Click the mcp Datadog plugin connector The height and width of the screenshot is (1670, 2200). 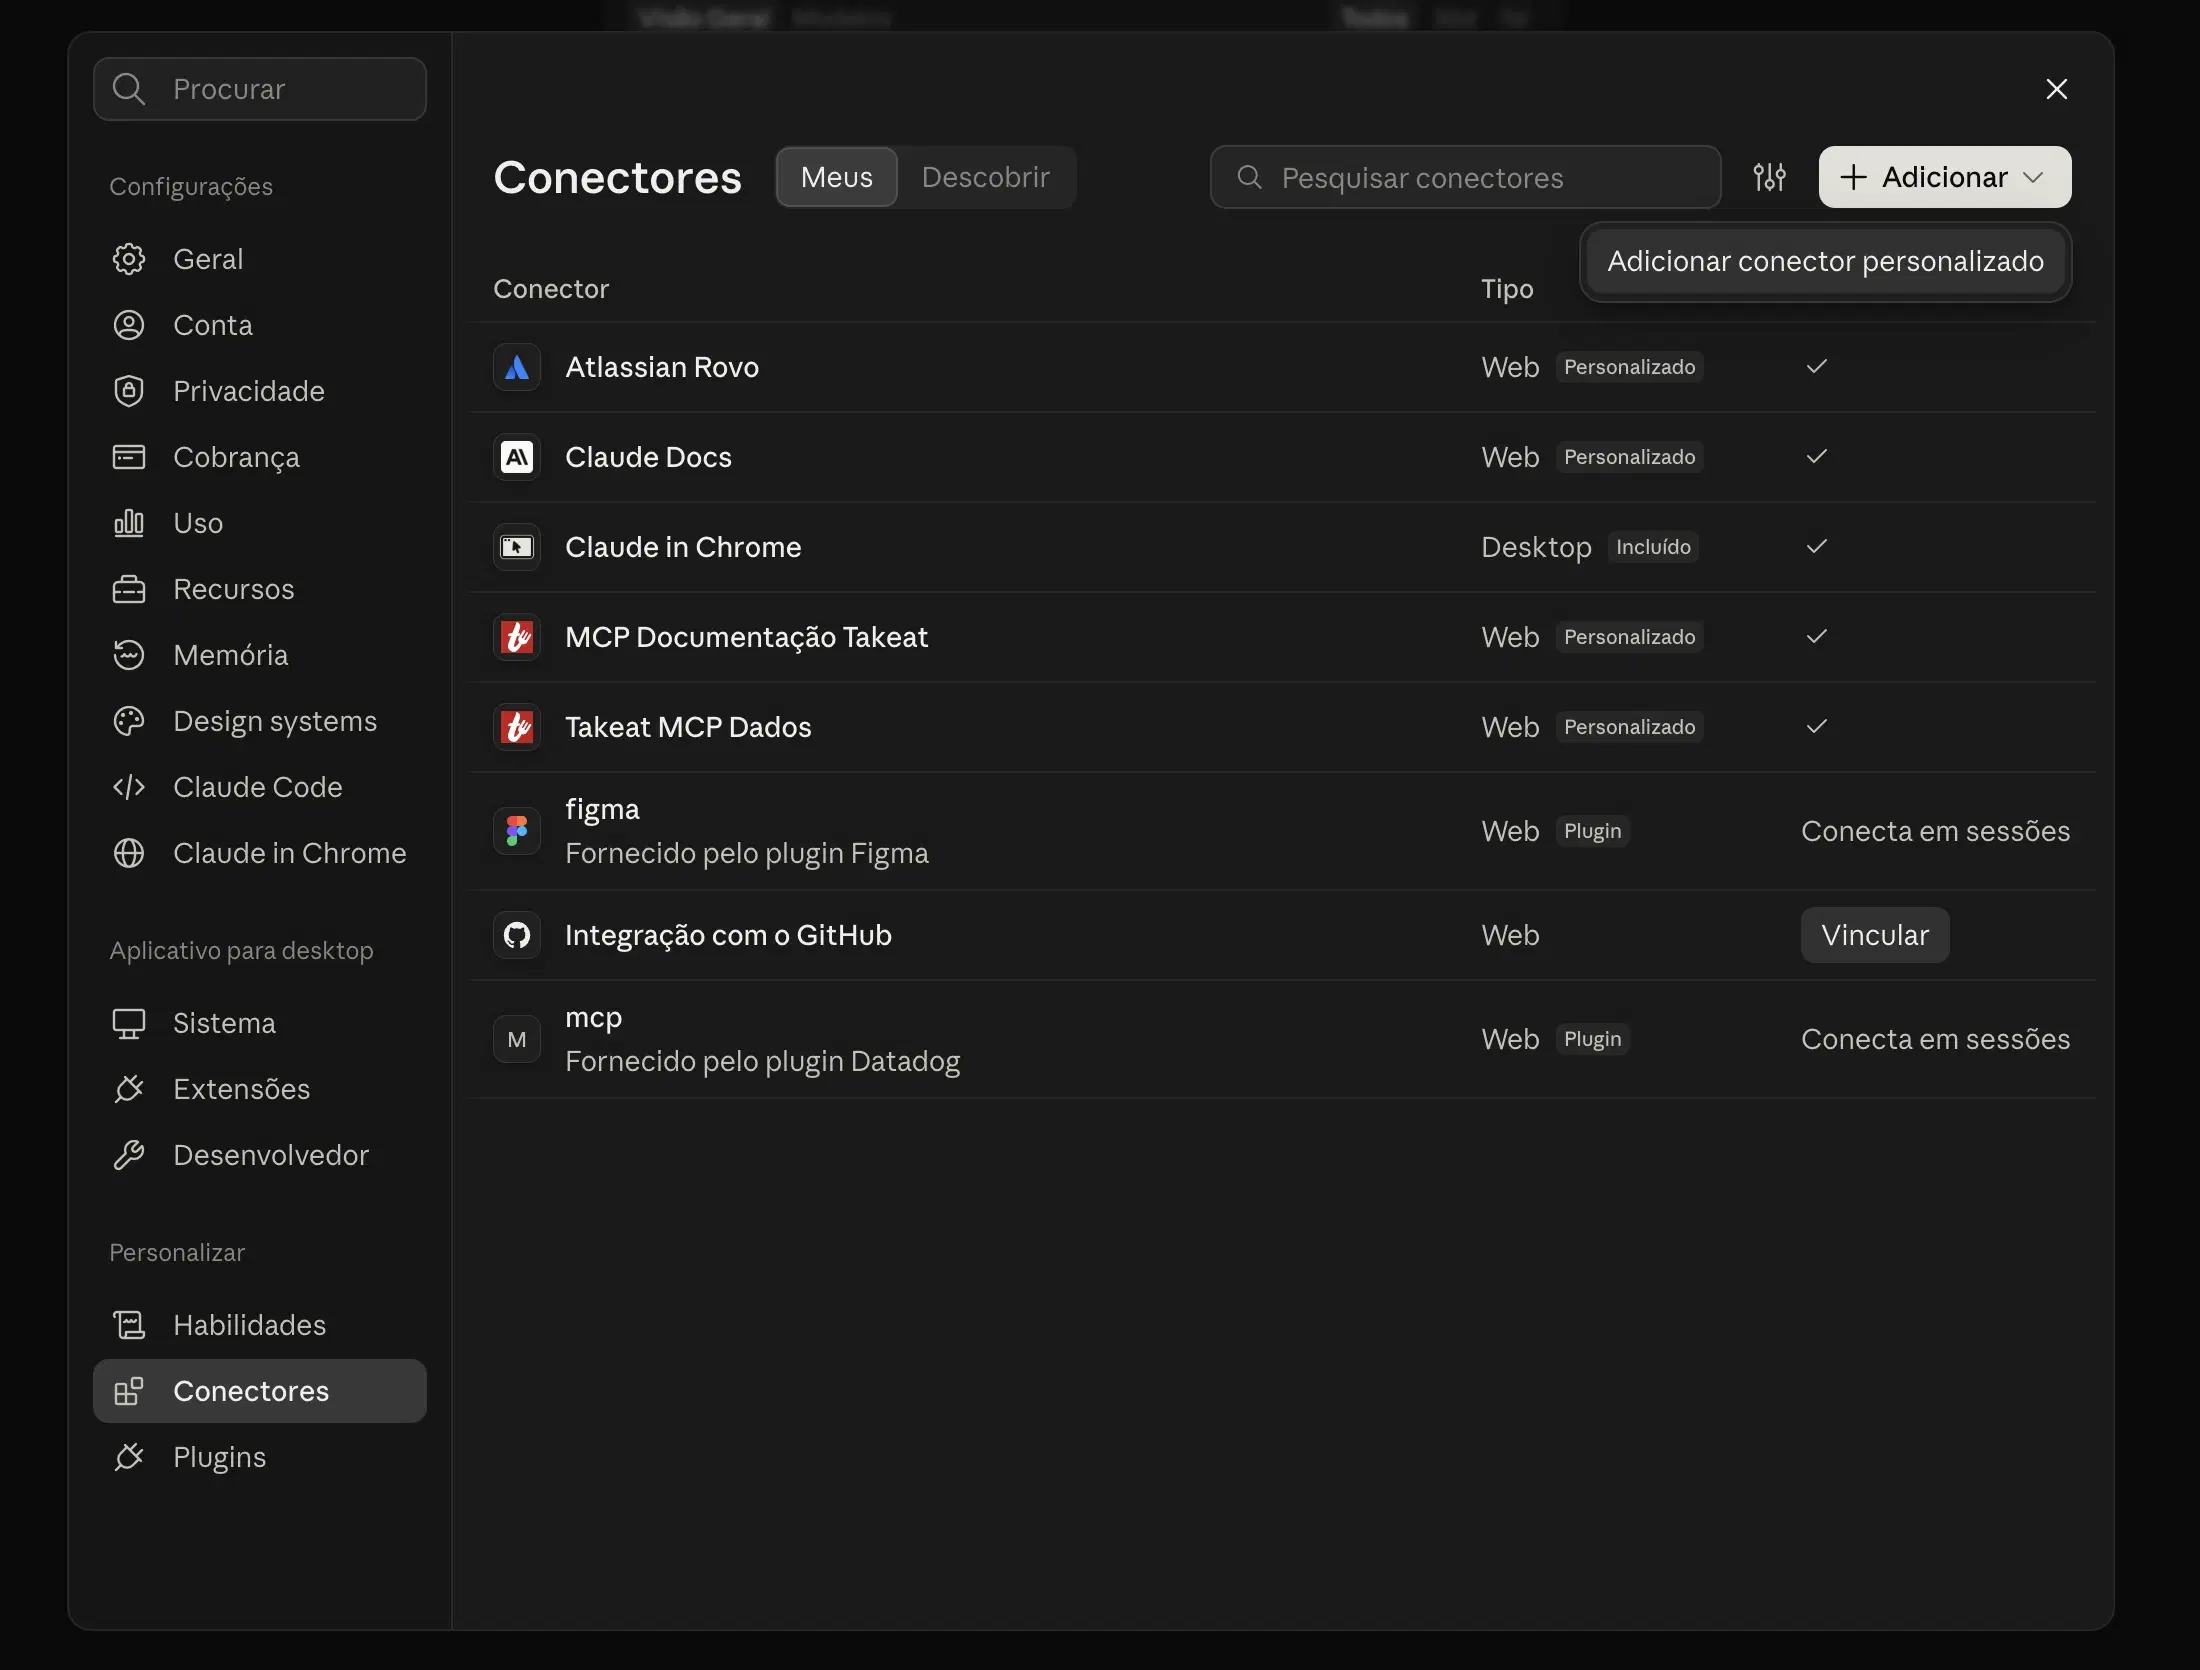click(1283, 1039)
